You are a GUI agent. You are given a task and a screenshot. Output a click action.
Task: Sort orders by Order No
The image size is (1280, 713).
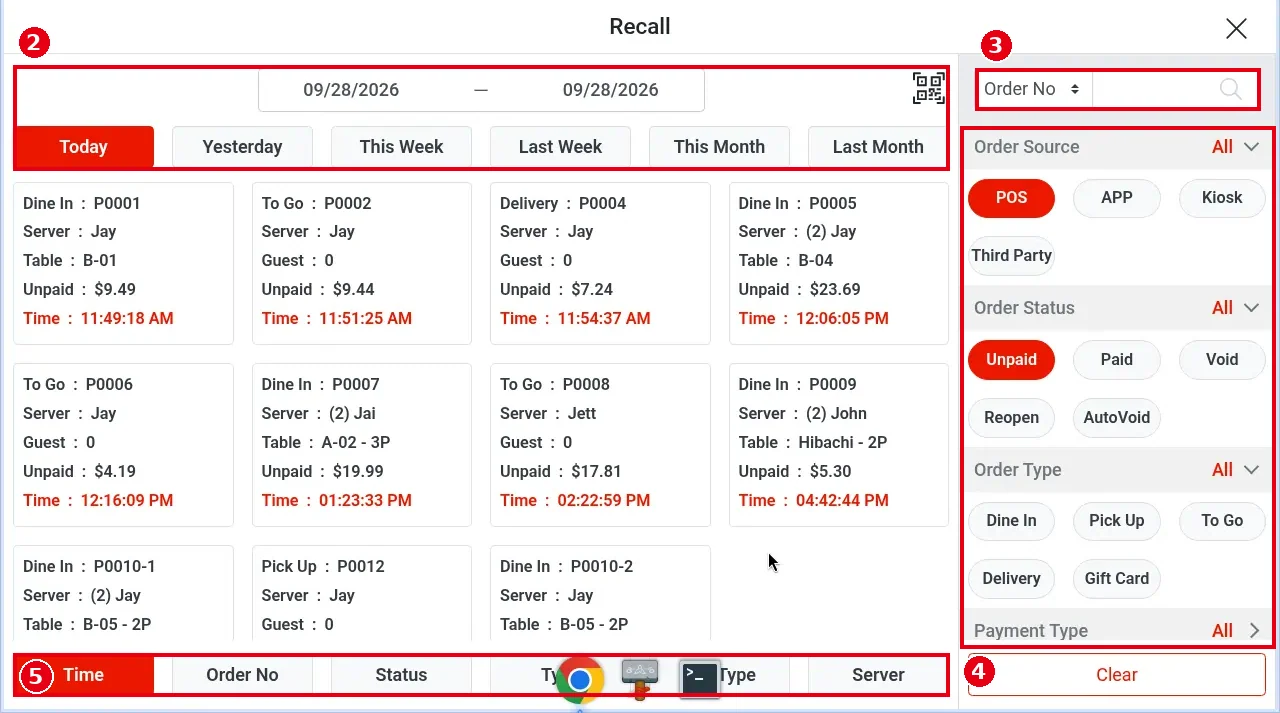pos(242,675)
